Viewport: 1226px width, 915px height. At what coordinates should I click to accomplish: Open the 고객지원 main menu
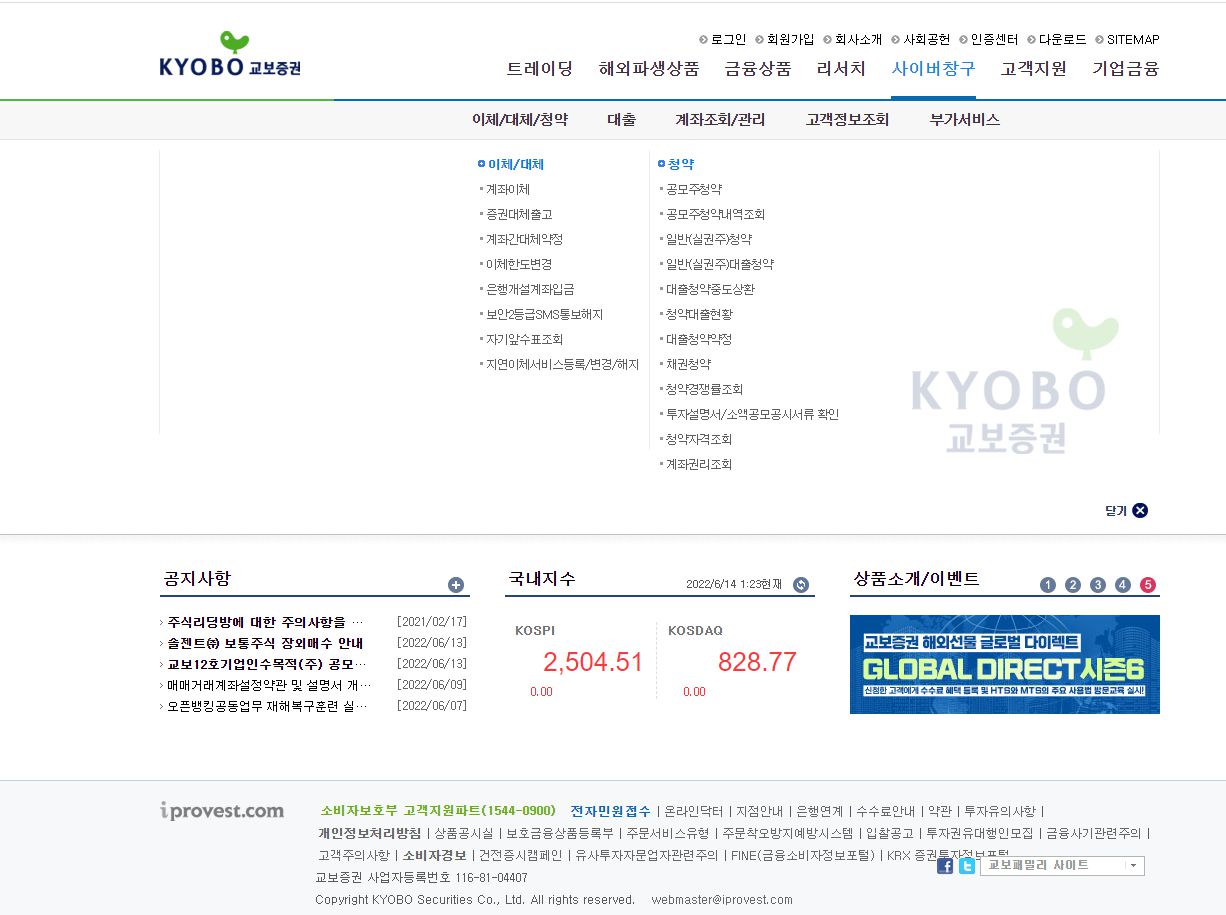click(x=1034, y=69)
